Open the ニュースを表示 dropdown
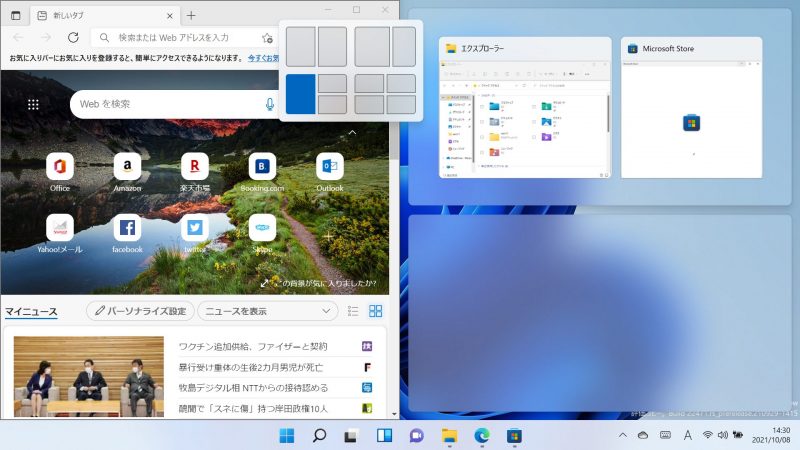 tap(267, 311)
